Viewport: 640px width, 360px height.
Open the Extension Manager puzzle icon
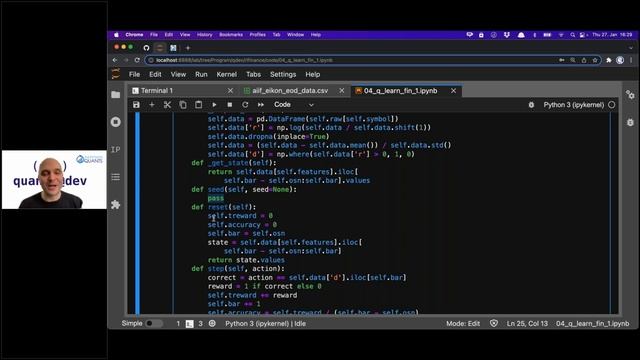[x=116, y=204]
